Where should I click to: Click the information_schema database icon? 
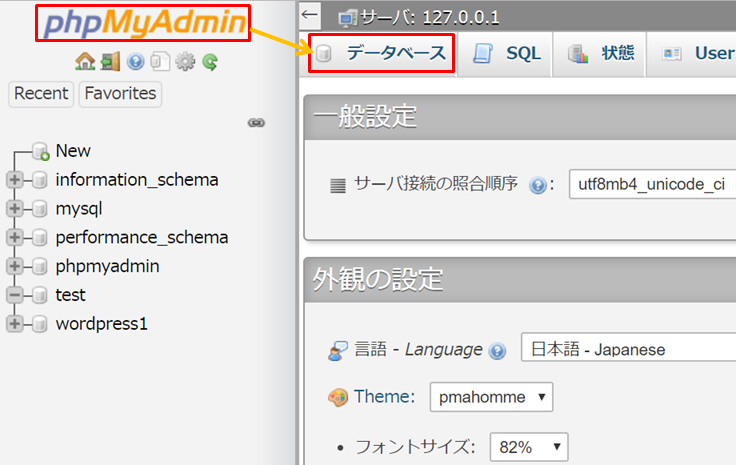click(x=40, y=180)
